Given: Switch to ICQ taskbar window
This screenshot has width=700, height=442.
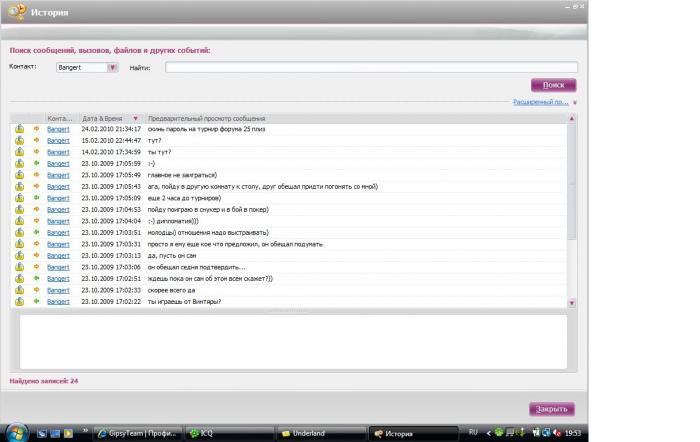Looking at the screenshot, I should [x=229, y=434].
